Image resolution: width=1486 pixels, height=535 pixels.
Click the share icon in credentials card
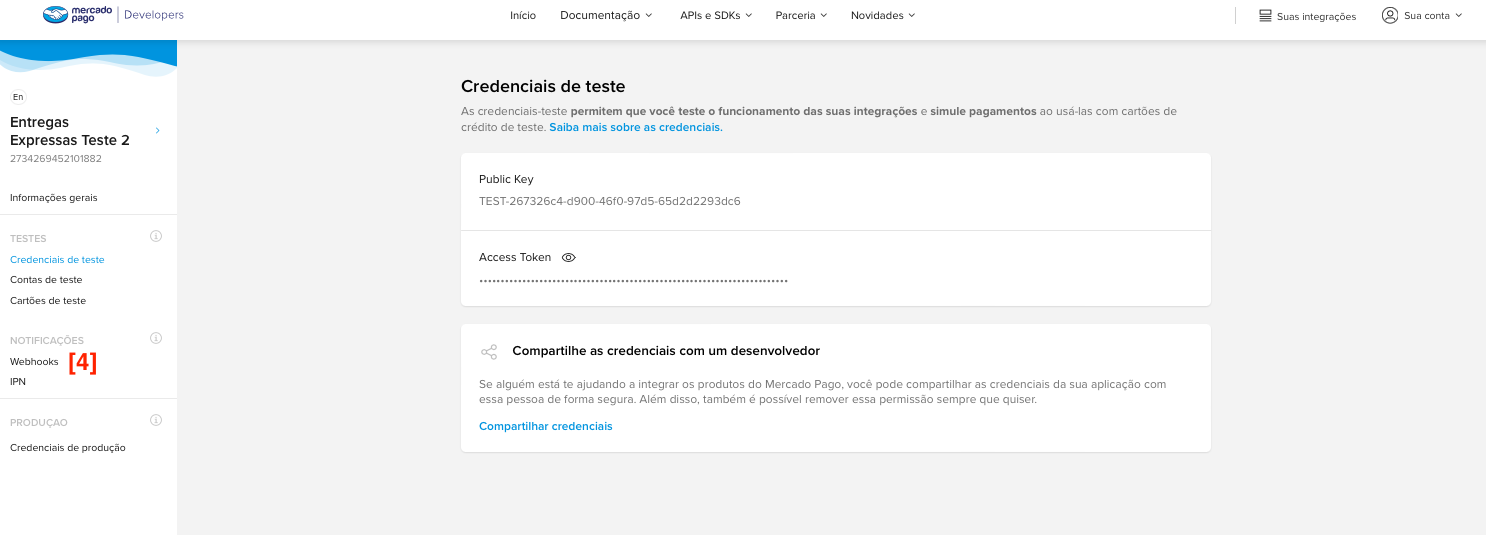(489, 352)
